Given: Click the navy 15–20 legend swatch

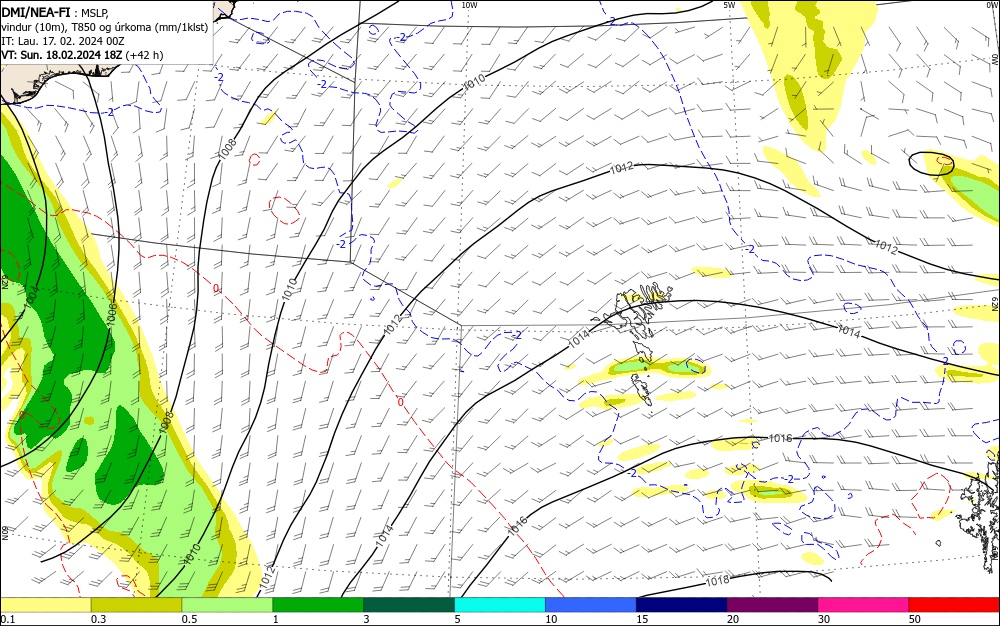Looking at the screenshot, I should [682, 605].
